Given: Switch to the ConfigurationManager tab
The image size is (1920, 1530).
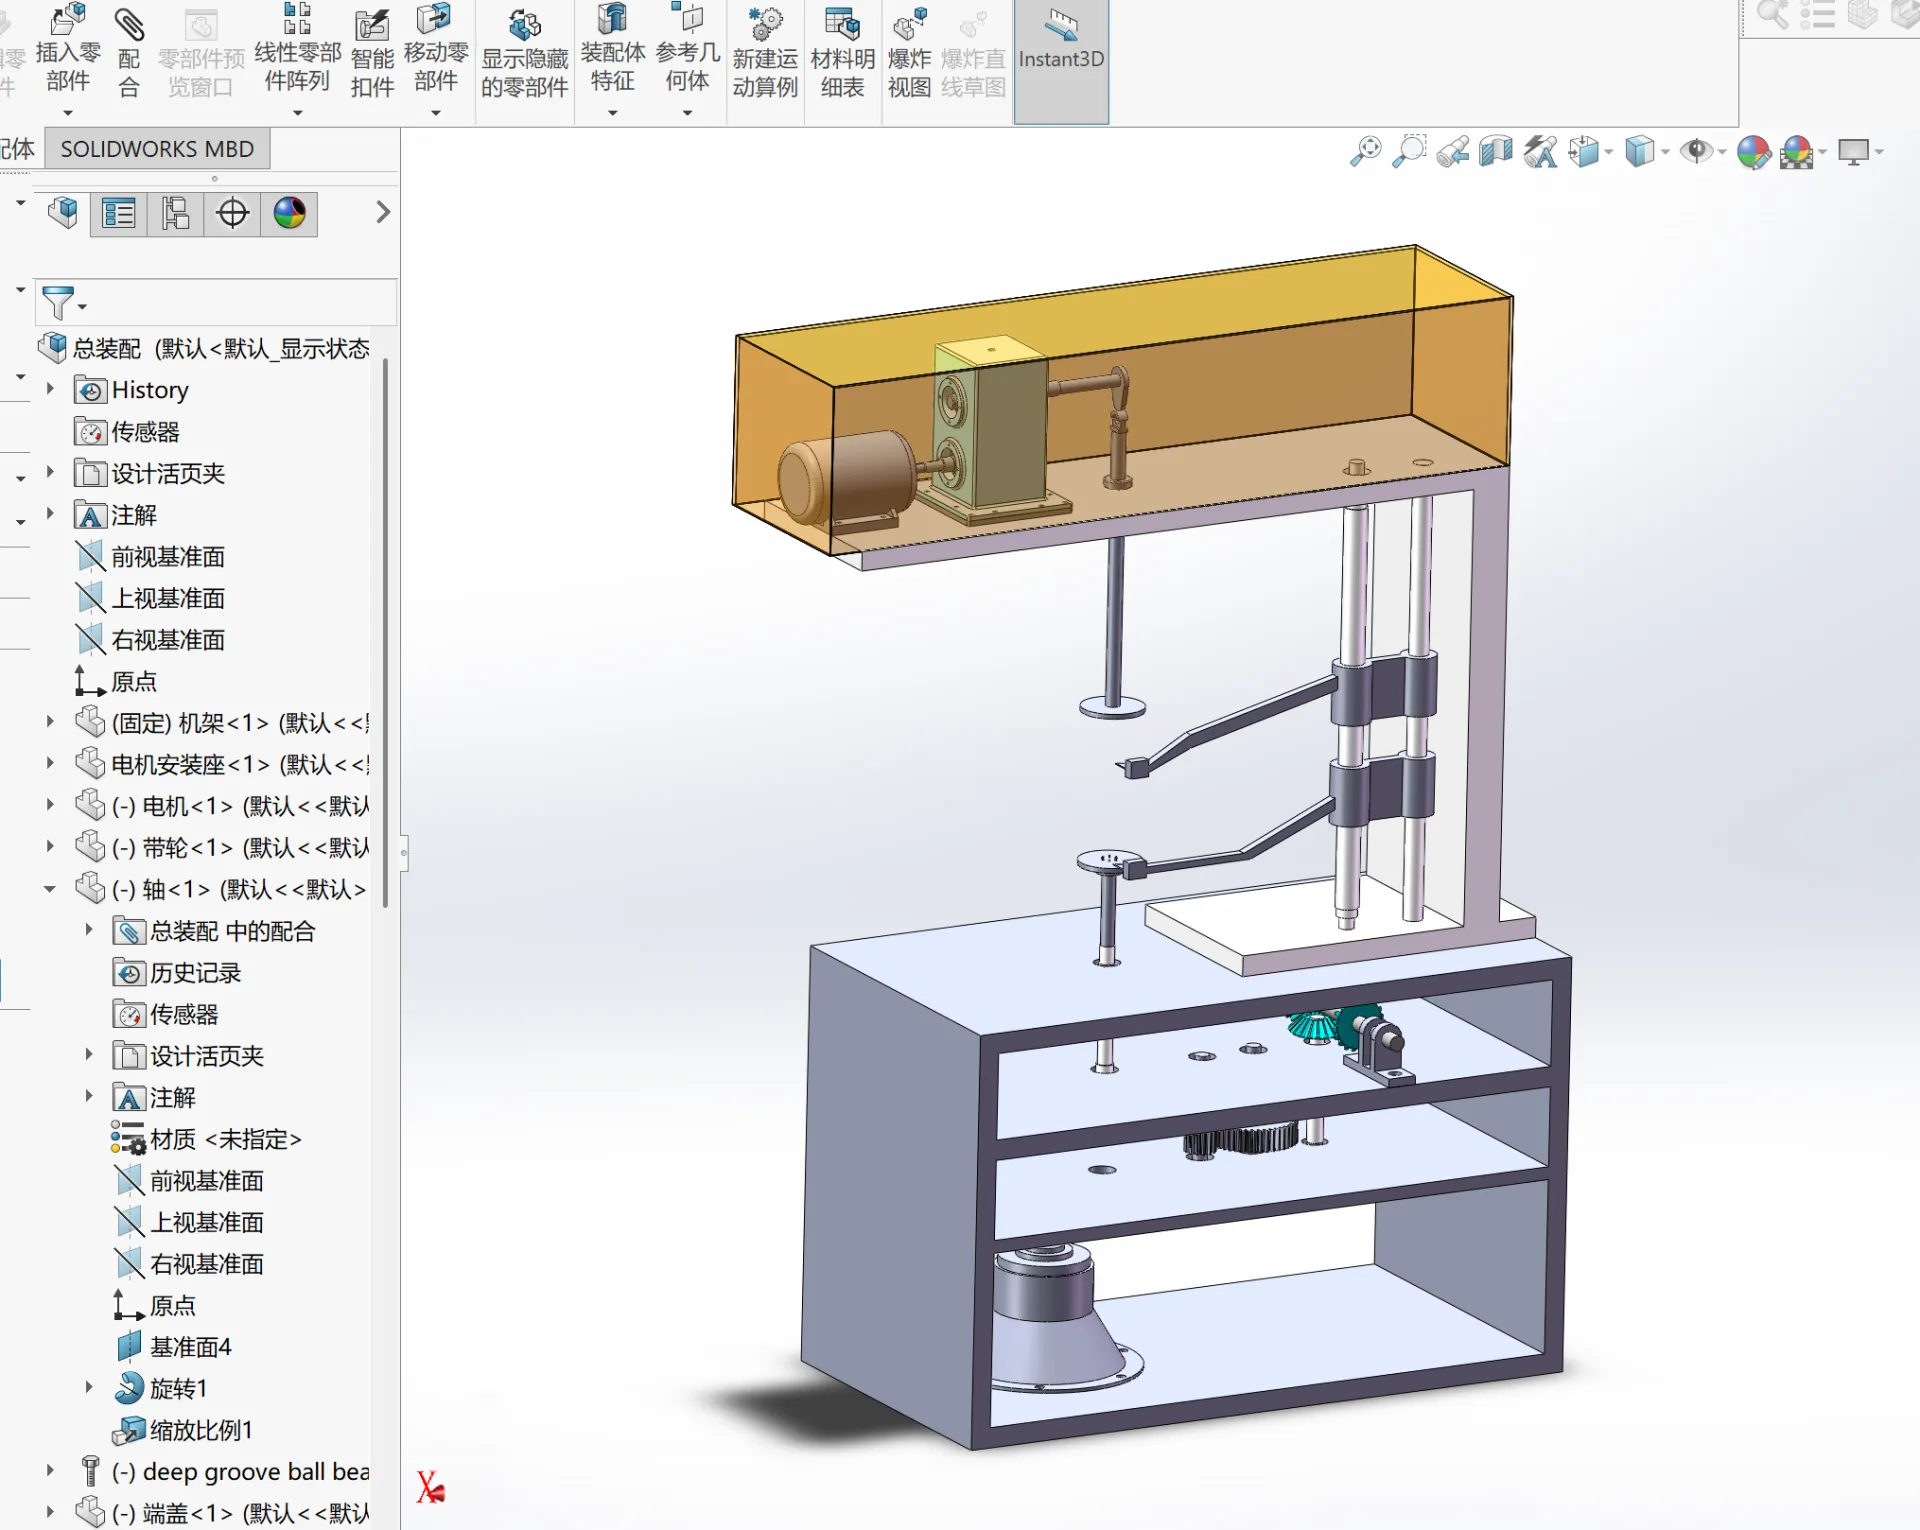Looking at the screenshot, I should click(176, 214).
